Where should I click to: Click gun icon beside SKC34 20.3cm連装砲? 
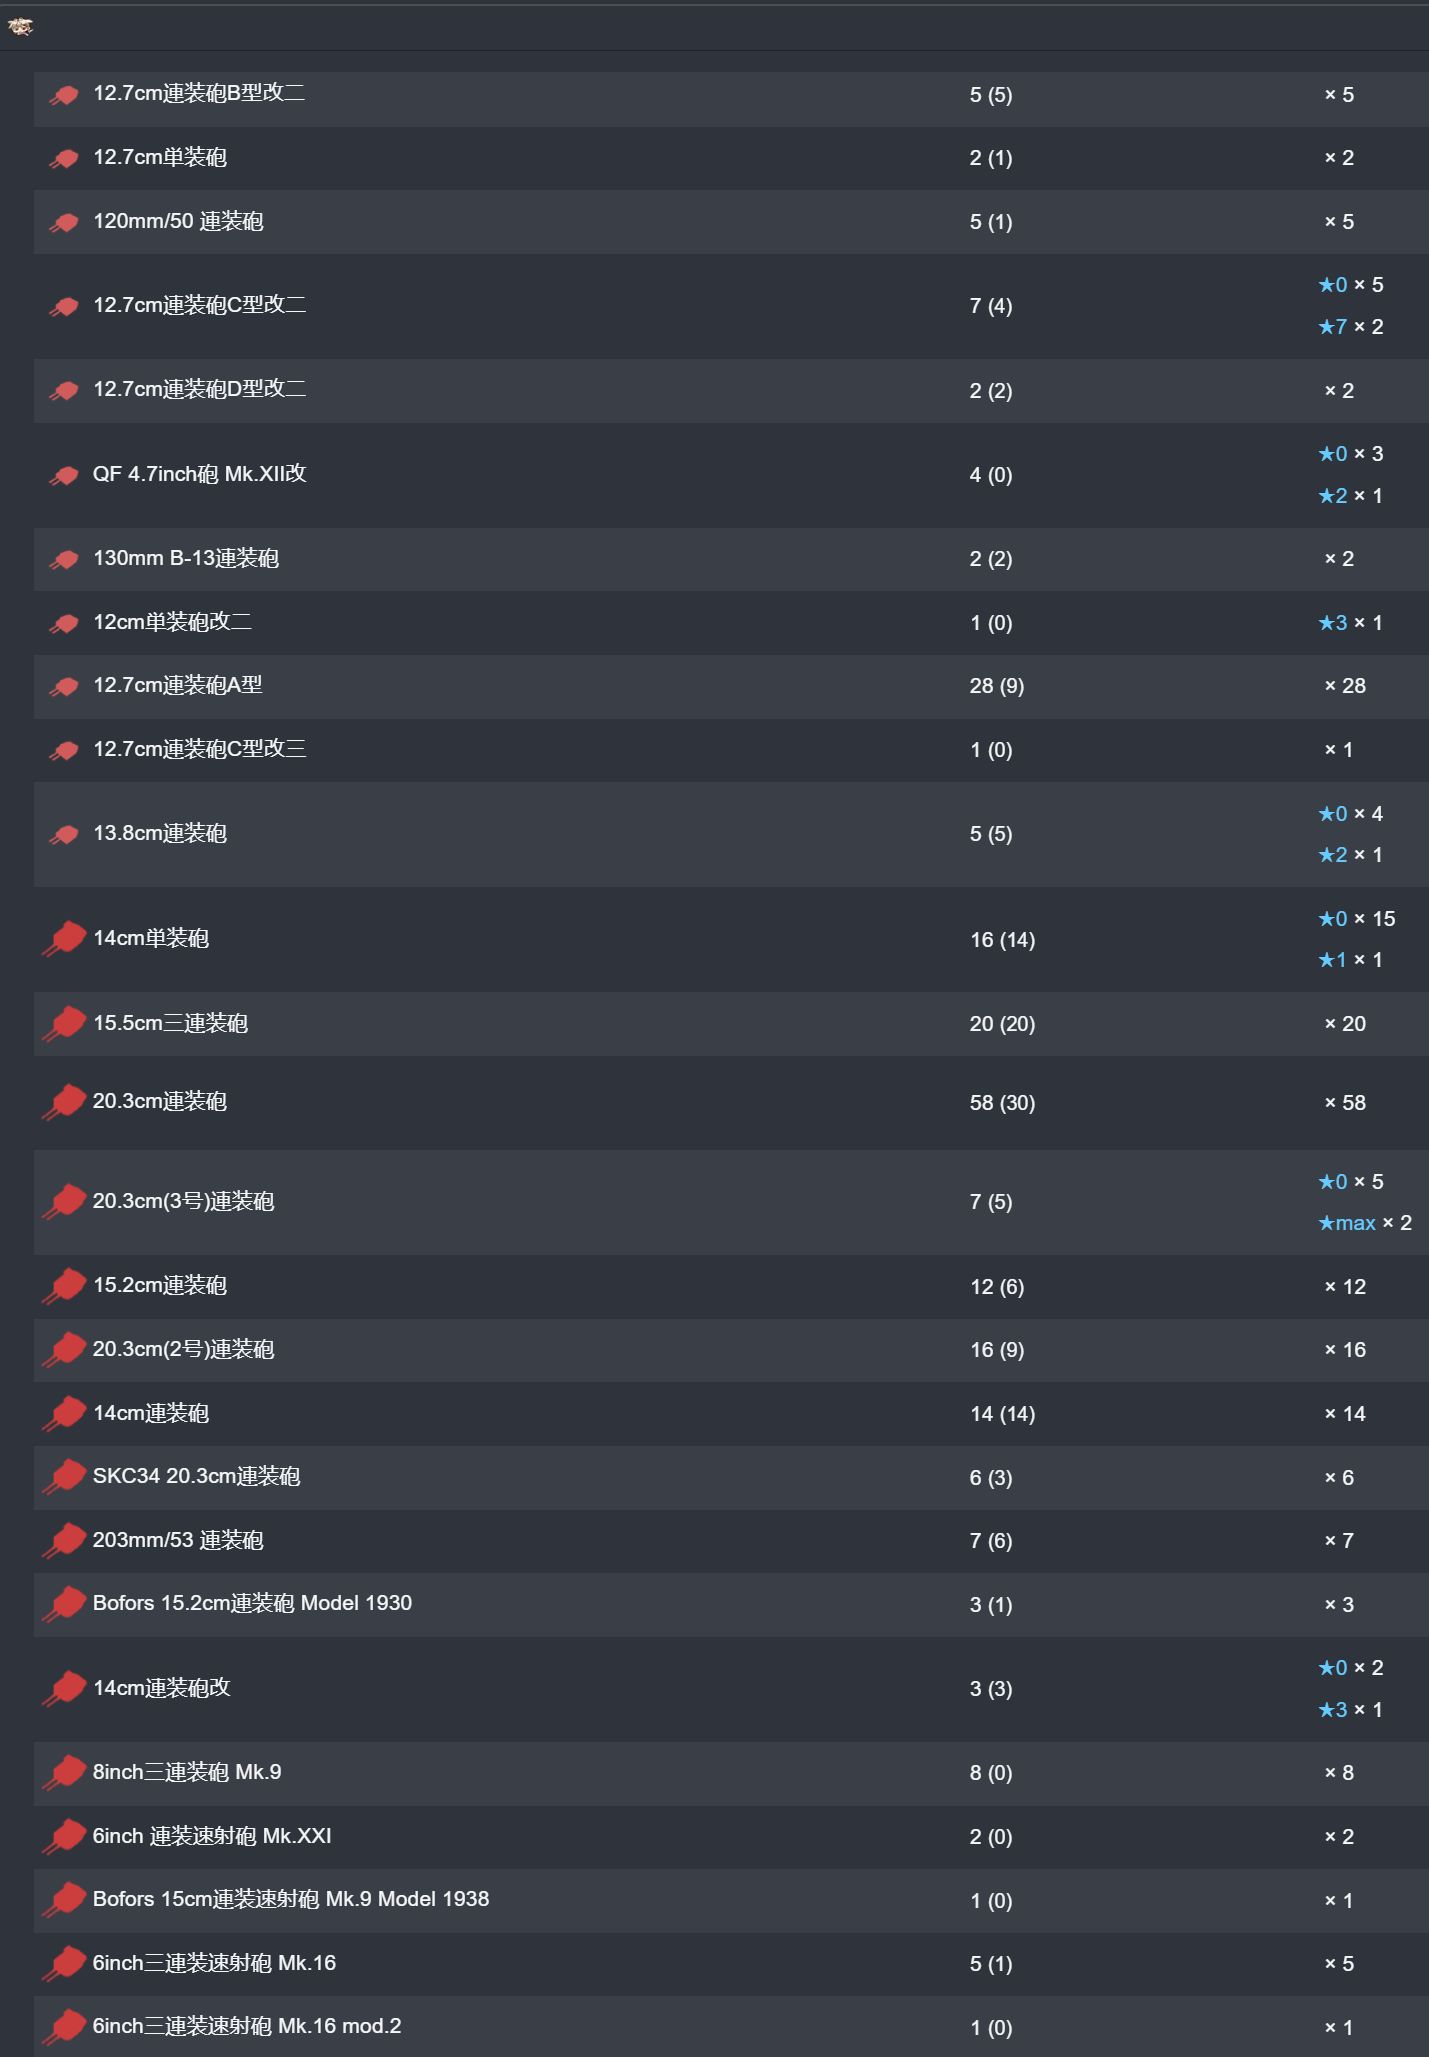[x=64, y=1477]
